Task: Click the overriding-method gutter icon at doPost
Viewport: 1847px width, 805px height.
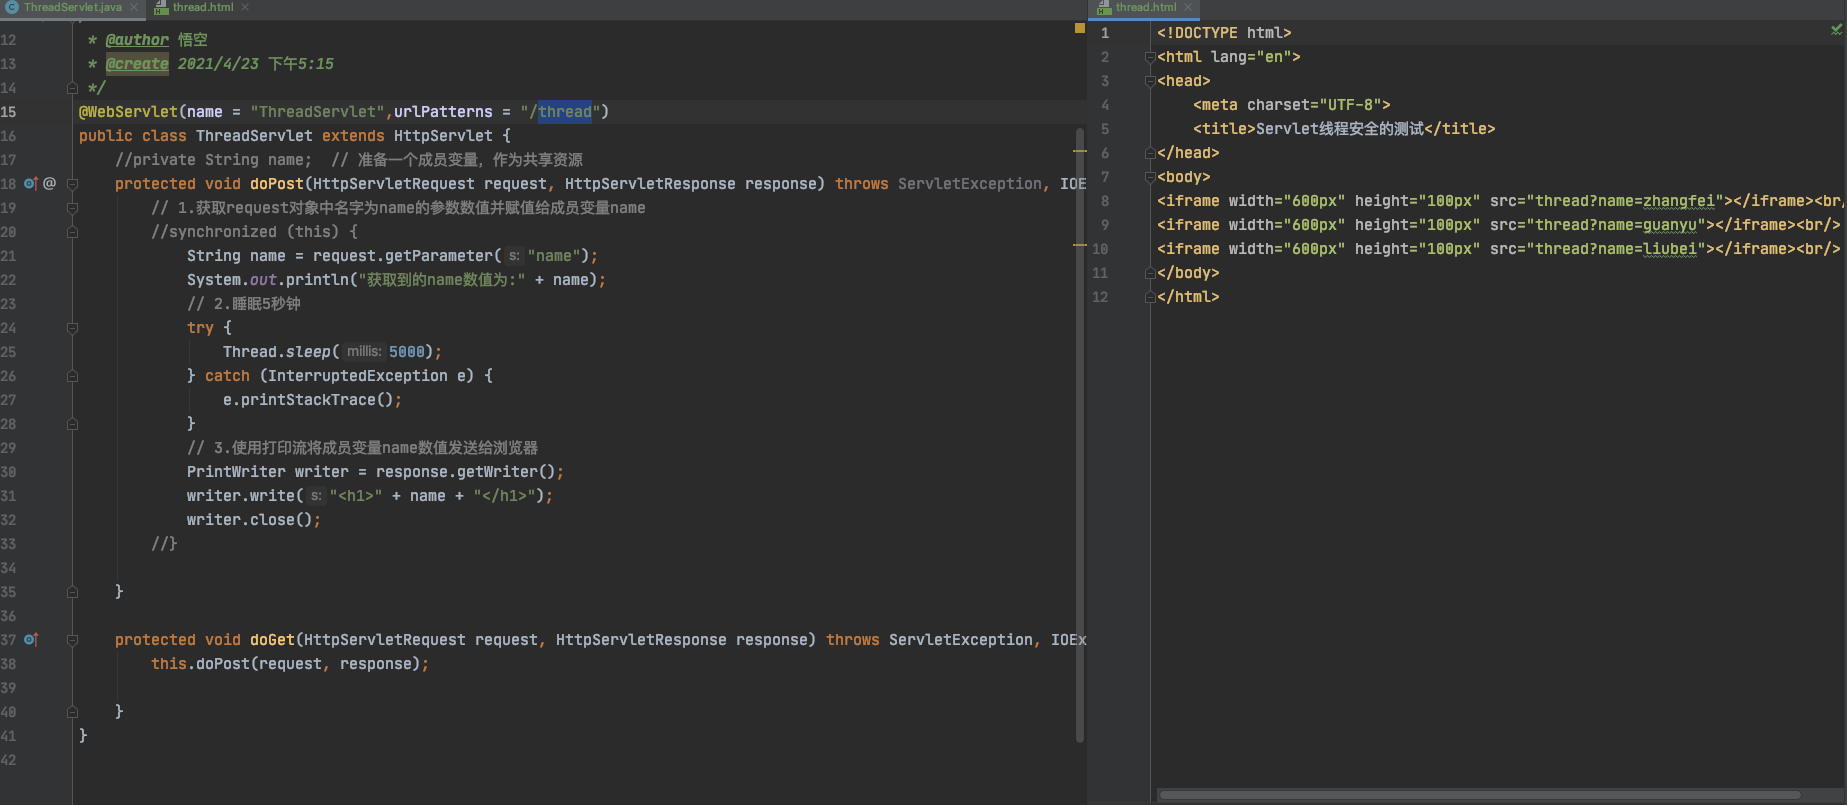Action: tap(30, 183)
